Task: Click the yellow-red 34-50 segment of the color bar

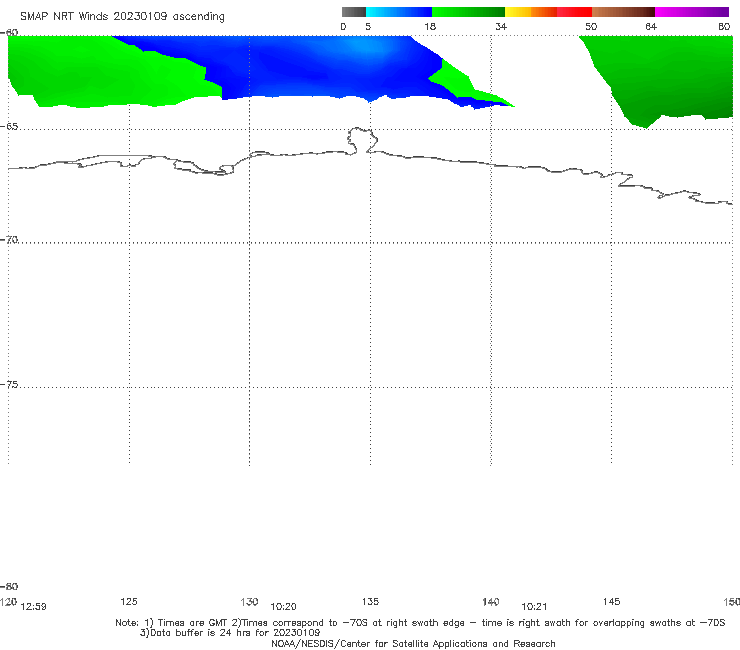Action: point(548,12)
